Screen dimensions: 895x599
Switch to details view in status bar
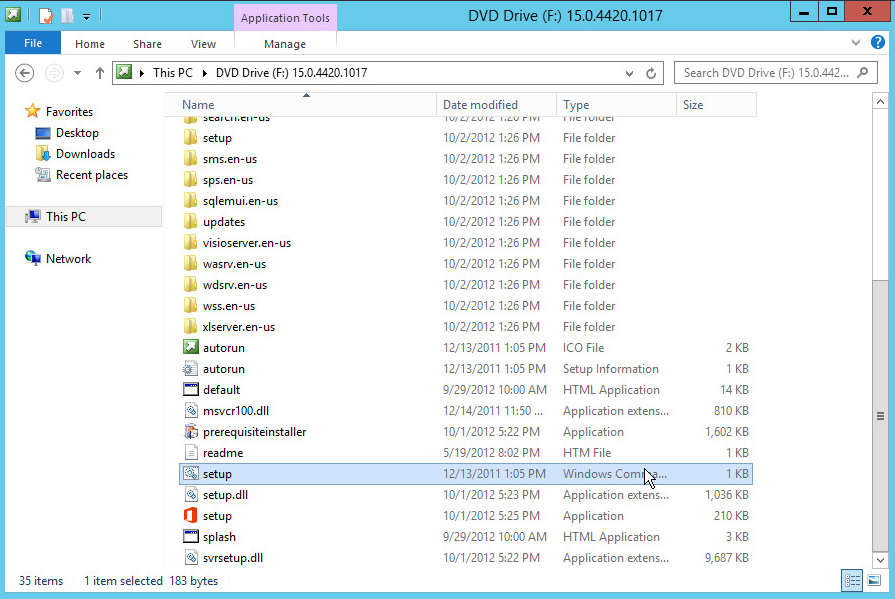click(x=852, y=581)
